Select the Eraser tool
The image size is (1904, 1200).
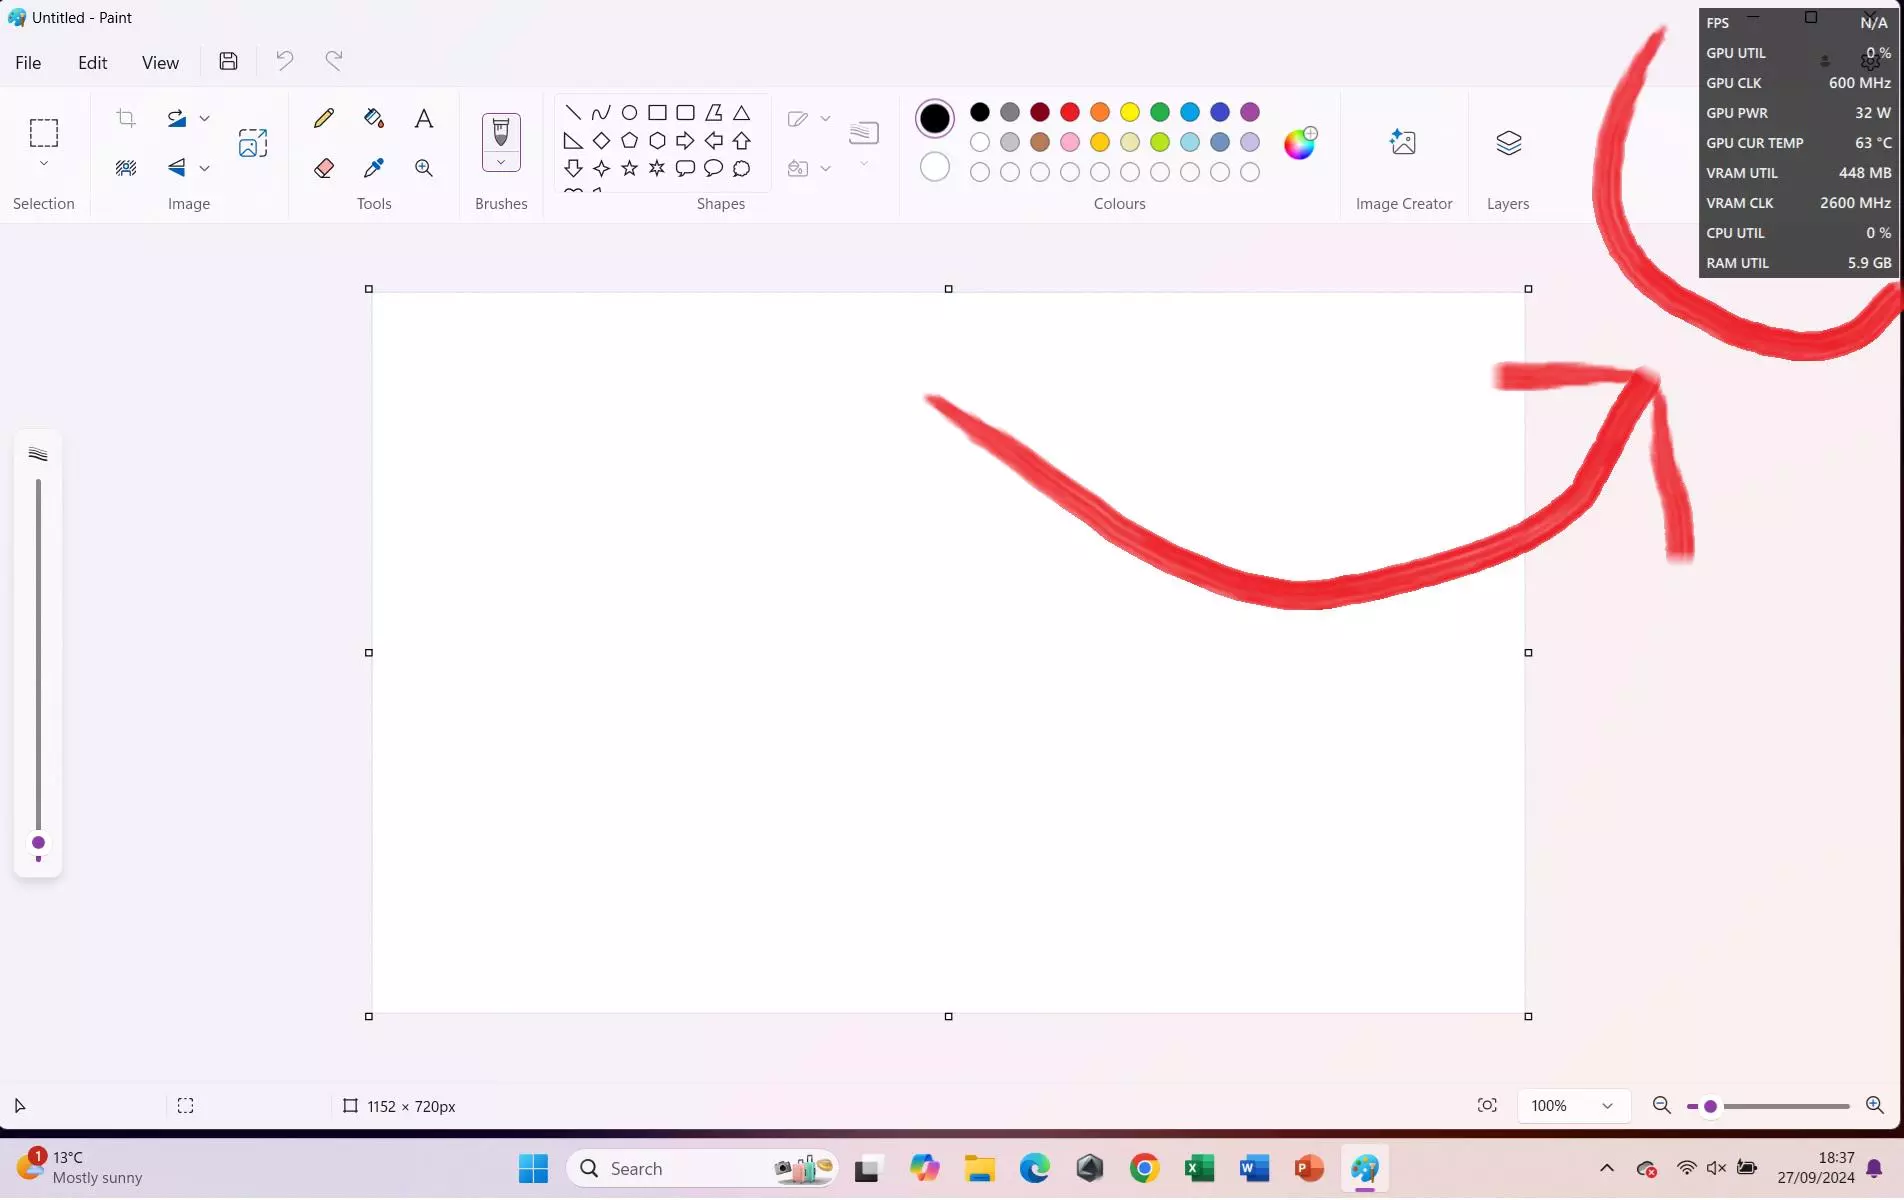click(322, 168)
